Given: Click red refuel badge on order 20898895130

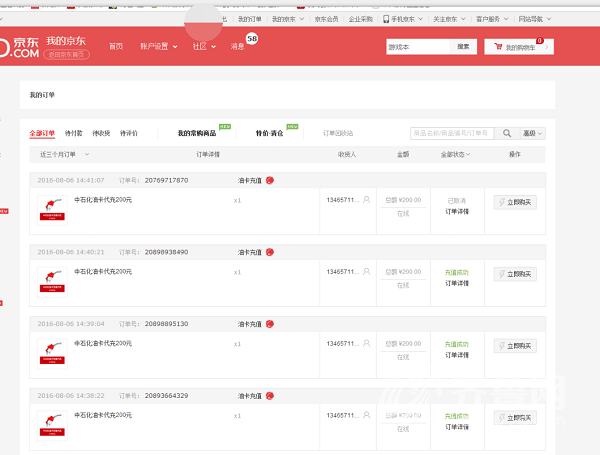Looking at the screenshot, I should point(270,324).
